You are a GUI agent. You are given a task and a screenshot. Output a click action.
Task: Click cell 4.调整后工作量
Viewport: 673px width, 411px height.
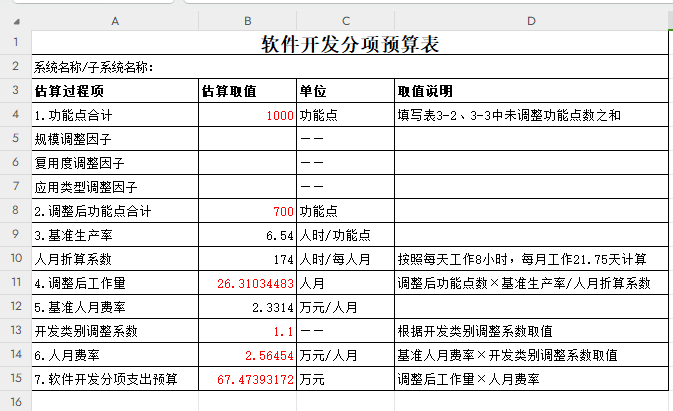click(x=115, y=283)
